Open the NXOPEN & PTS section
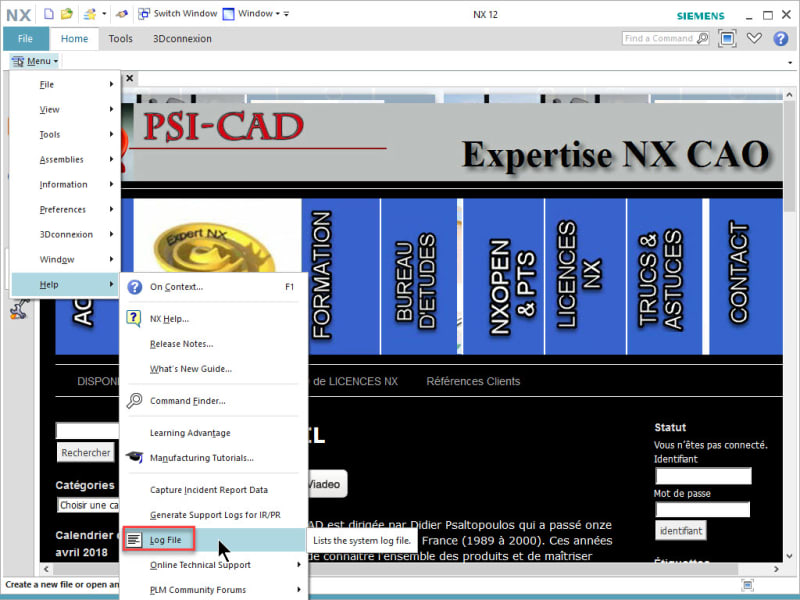800x600 pixels. [x=504, y=276]
